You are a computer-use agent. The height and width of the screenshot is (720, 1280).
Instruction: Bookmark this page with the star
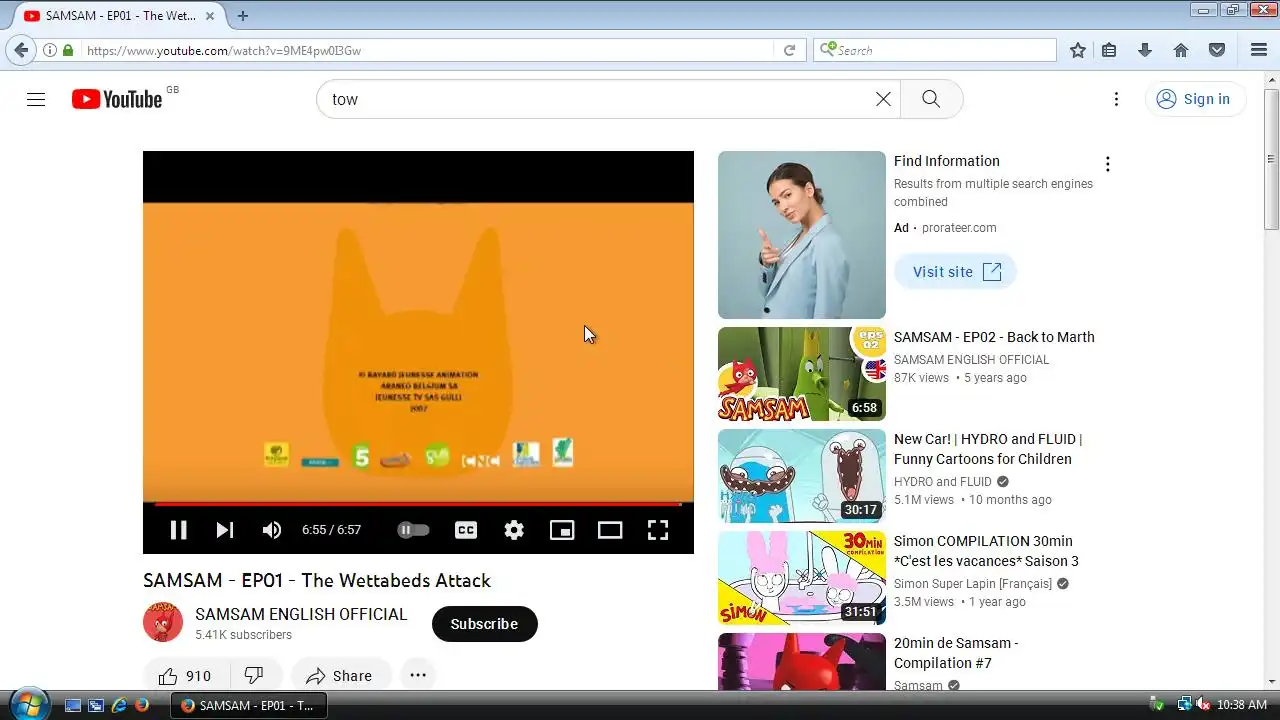pyautogui.click(x=1078, y=50)
